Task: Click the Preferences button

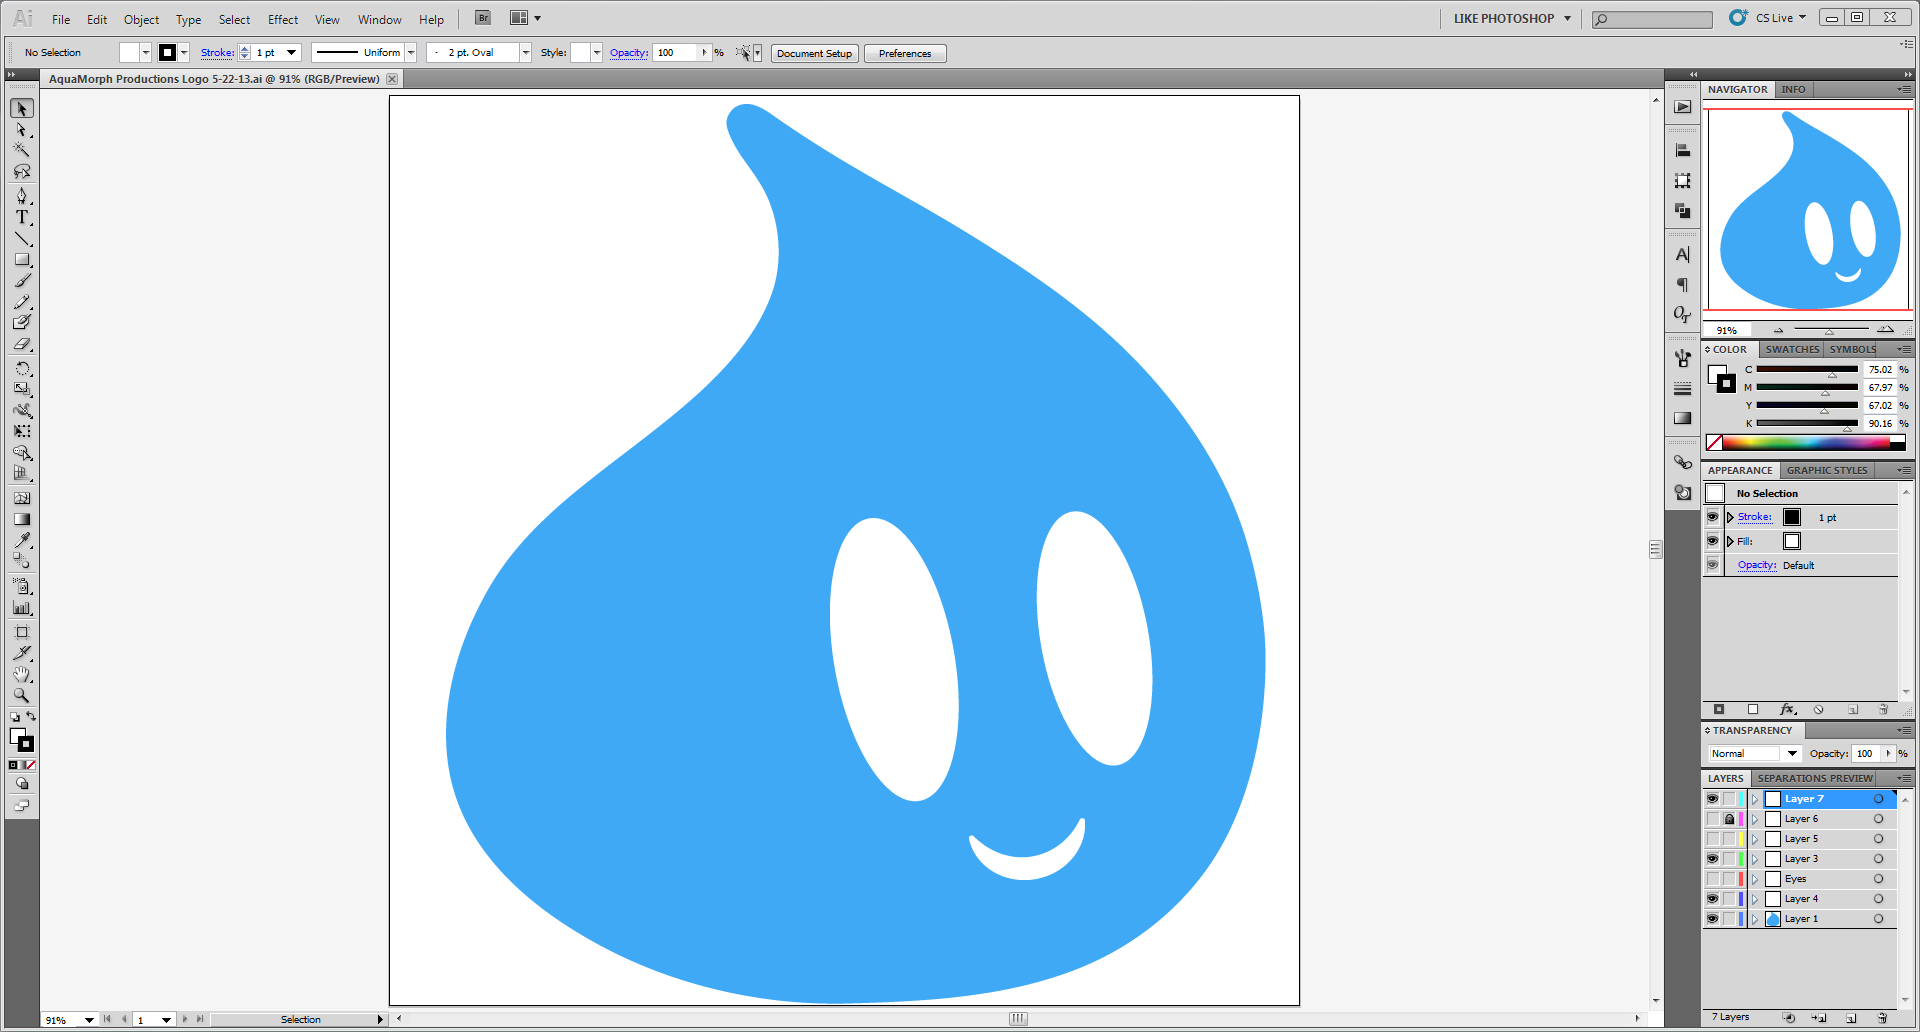Action: point(905,53)
